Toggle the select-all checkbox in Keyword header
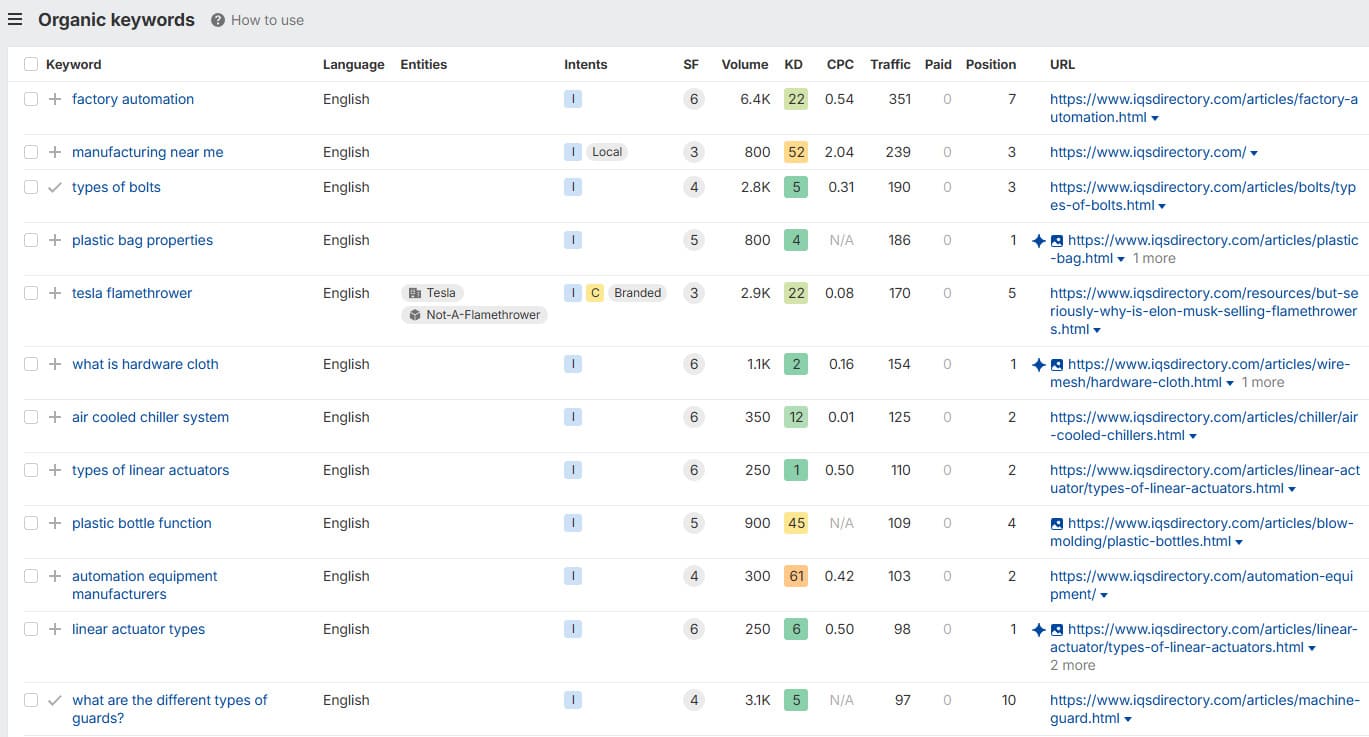The width and height of the screenshot is (1369, 737). 31,64
